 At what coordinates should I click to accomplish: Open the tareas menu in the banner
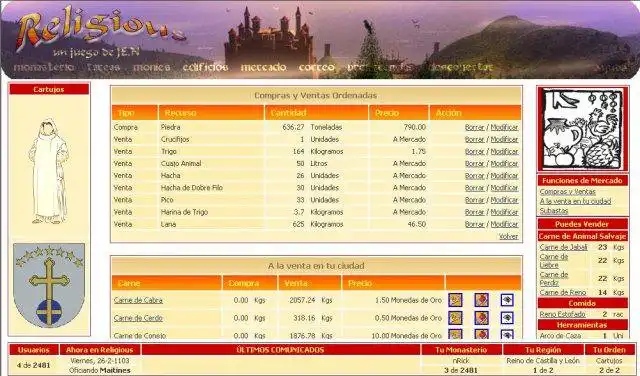(104, 67)
